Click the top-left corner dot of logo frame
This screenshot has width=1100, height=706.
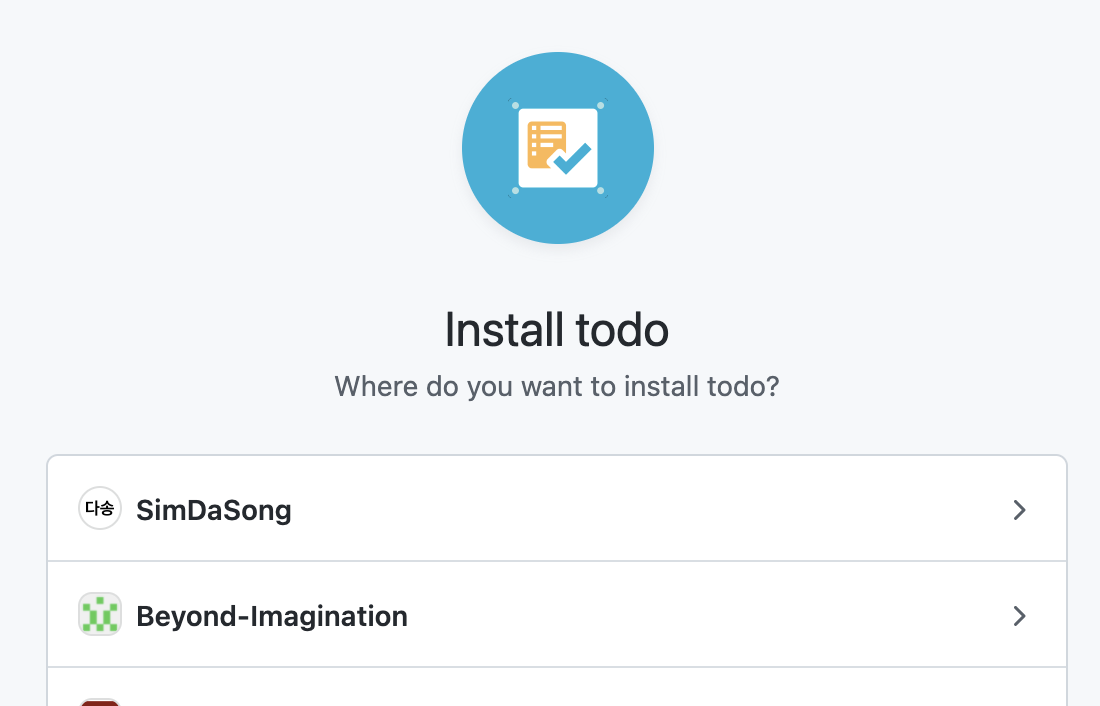[x=516, y=106]
